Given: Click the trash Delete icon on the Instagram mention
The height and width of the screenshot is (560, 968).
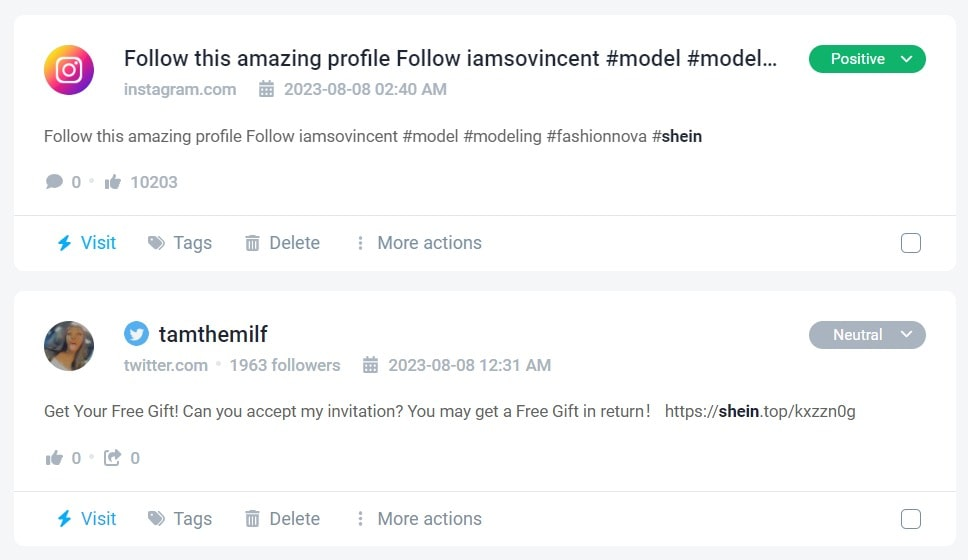Looking at the screenshot, I should (x=252, y=243).
